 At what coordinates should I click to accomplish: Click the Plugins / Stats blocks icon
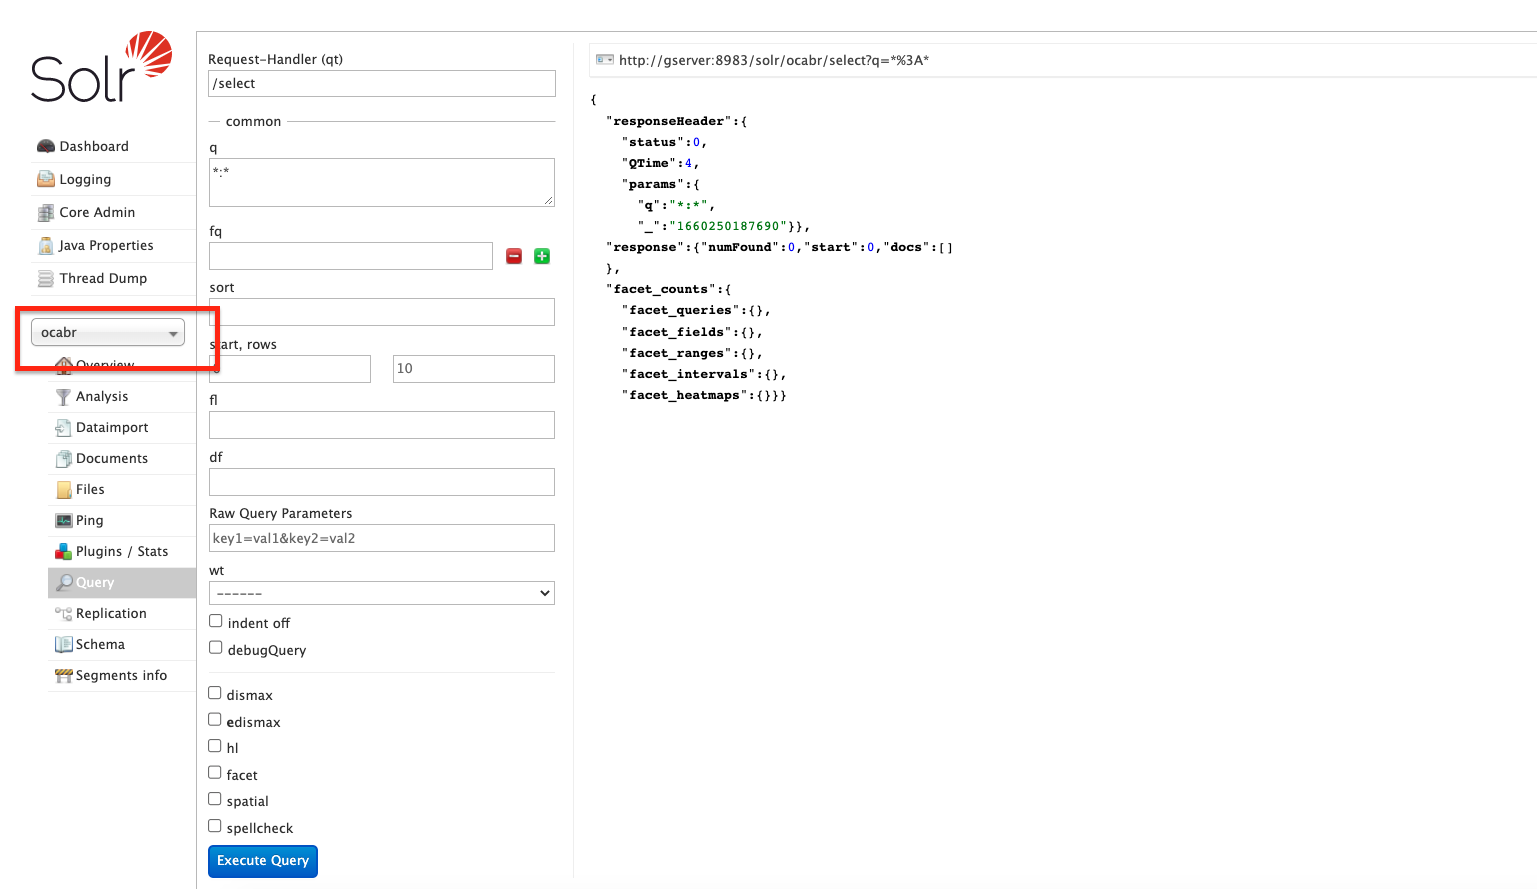pos(63,551)
